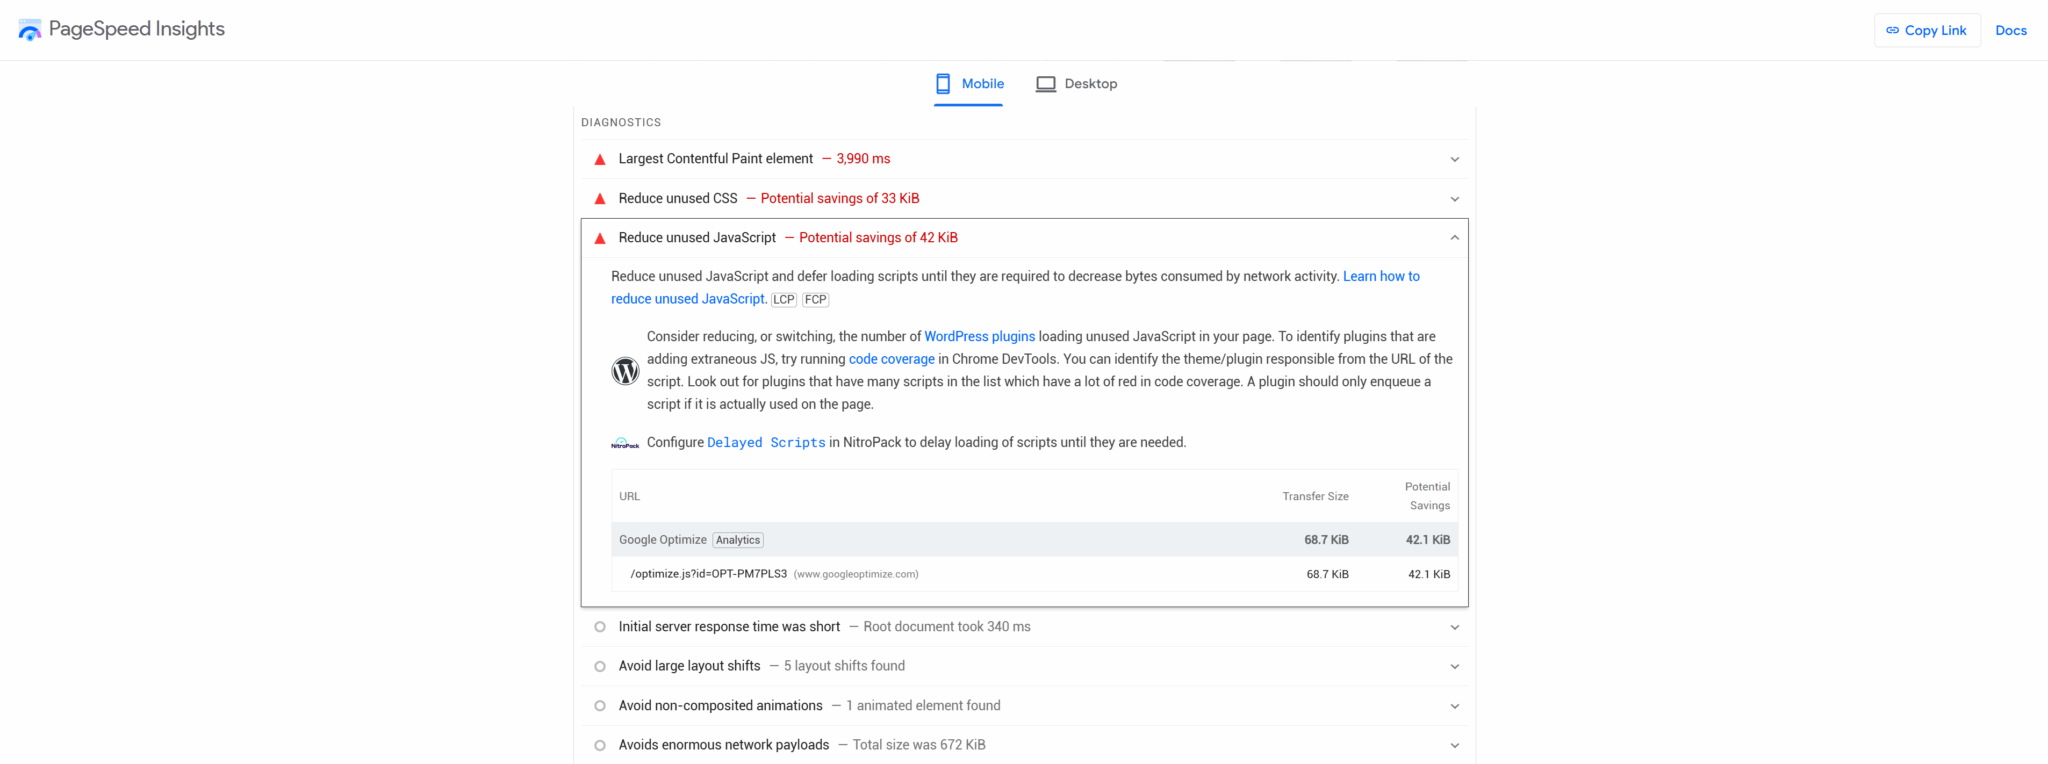Viewport: 2048px width, 764px height.
Task: Click the WordPress logo icon
Action: pos(625,371)
